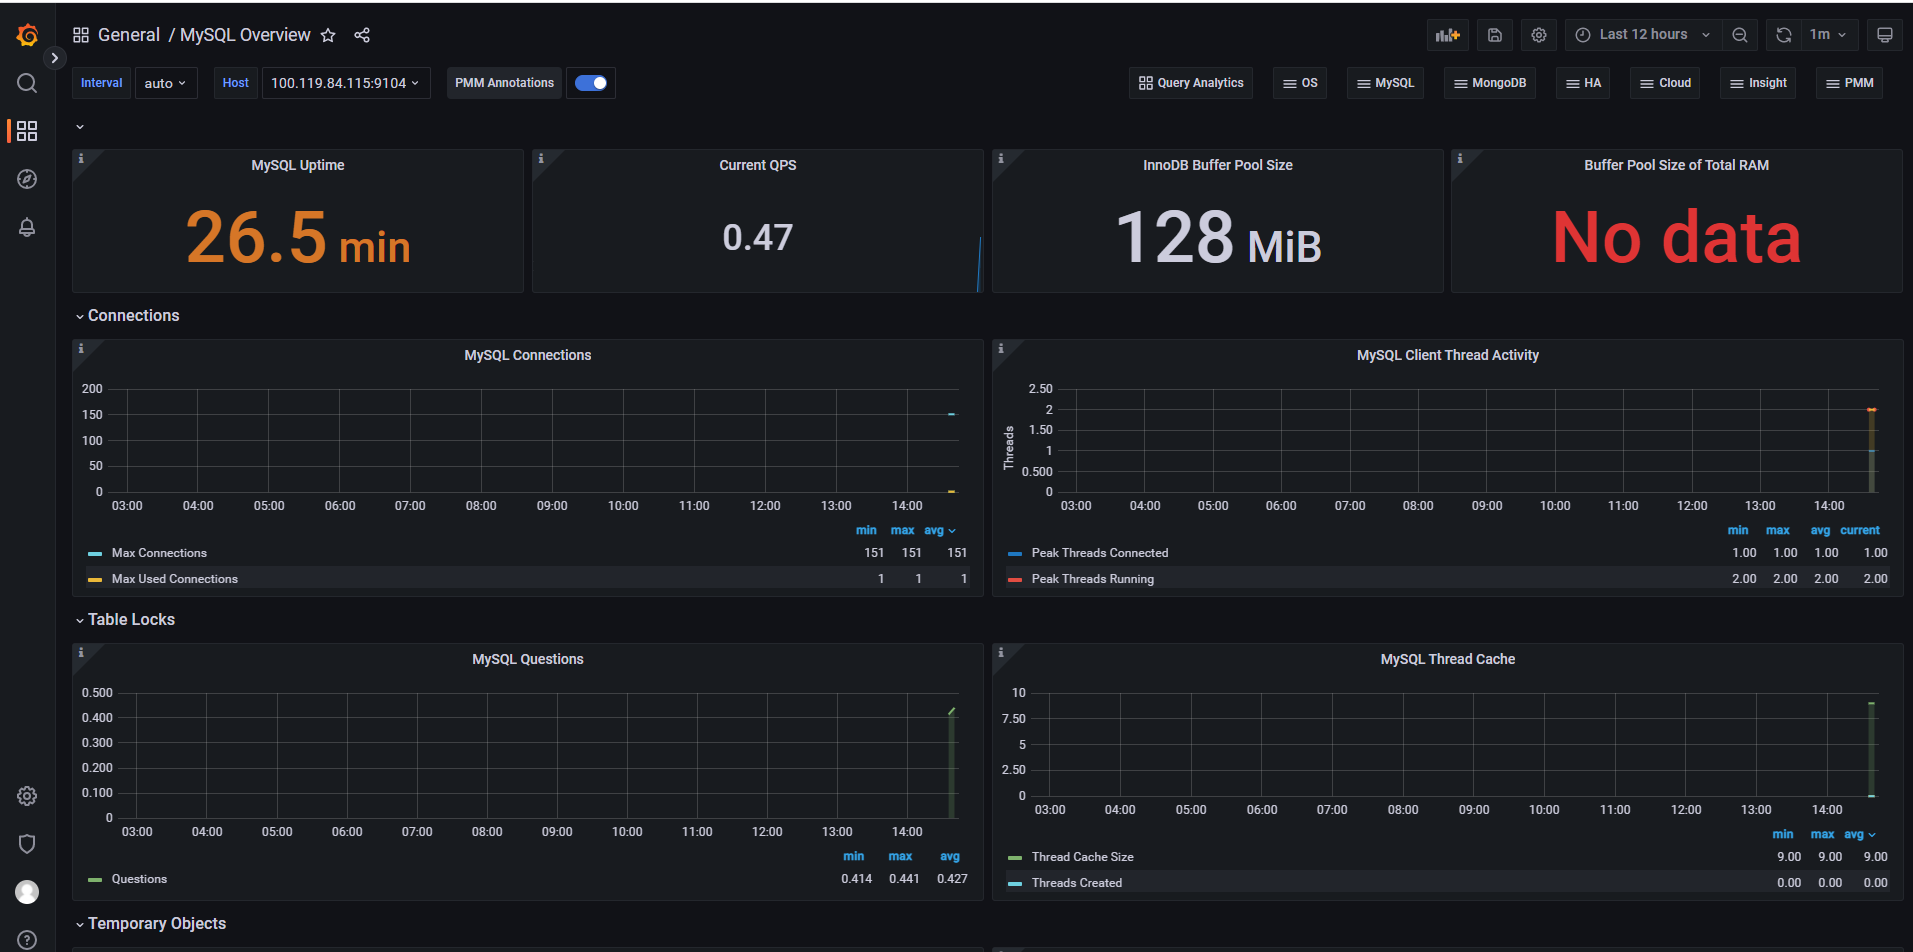1913x952 pixels.
Task: Open the Last 12 hours time picker
Action: (x=1643, y=35)
